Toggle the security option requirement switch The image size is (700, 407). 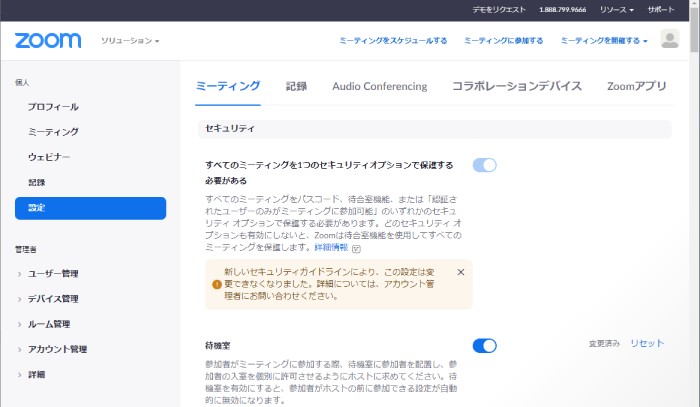484,165
